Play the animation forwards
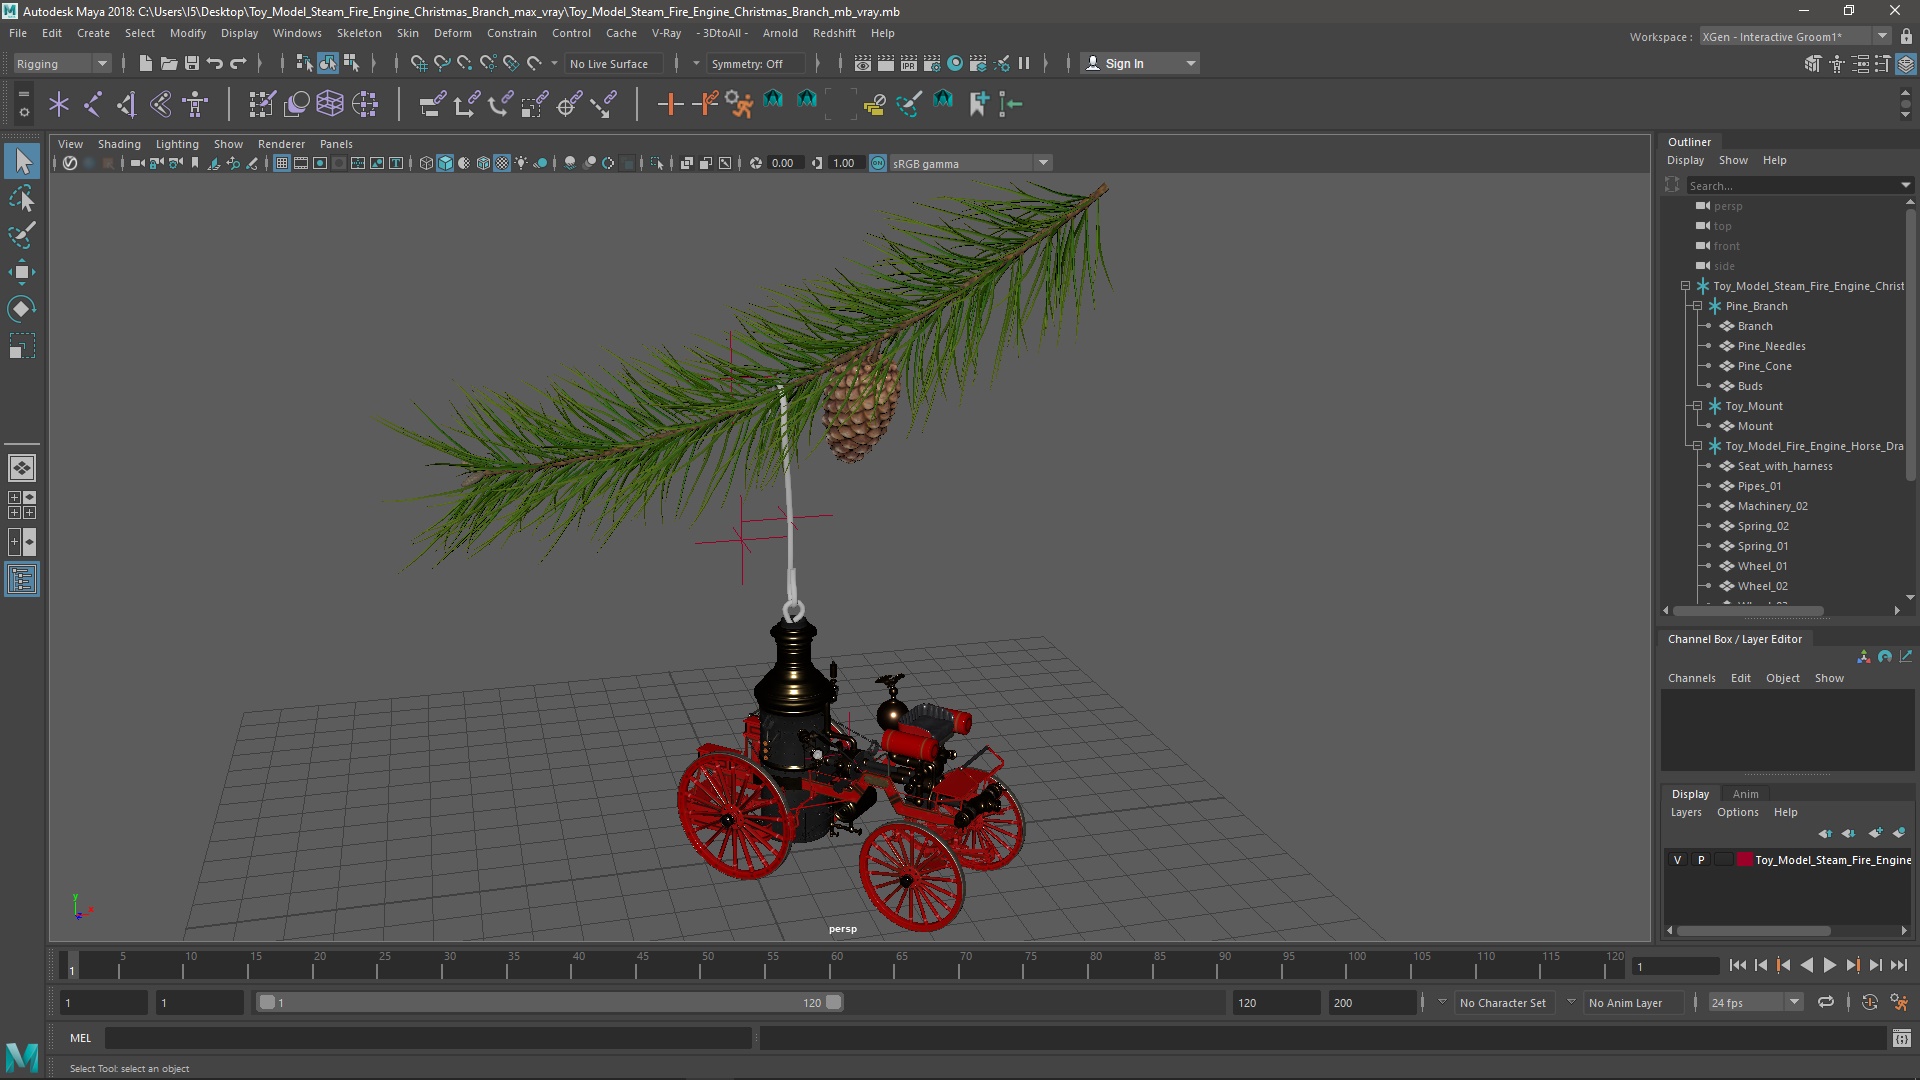Screen dimensions: 1920x1080 coord(1829,965)
